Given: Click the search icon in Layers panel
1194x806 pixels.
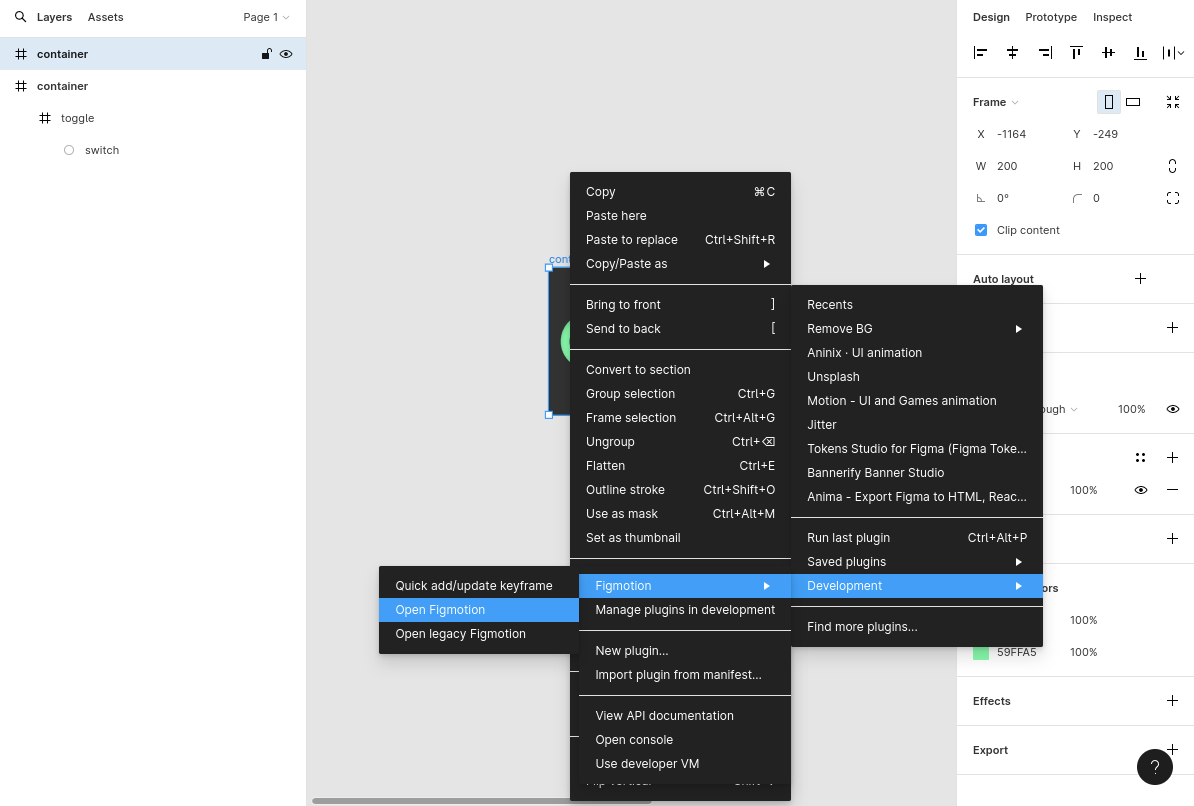Looking at the screenshot, I should (x=21, y=17).
